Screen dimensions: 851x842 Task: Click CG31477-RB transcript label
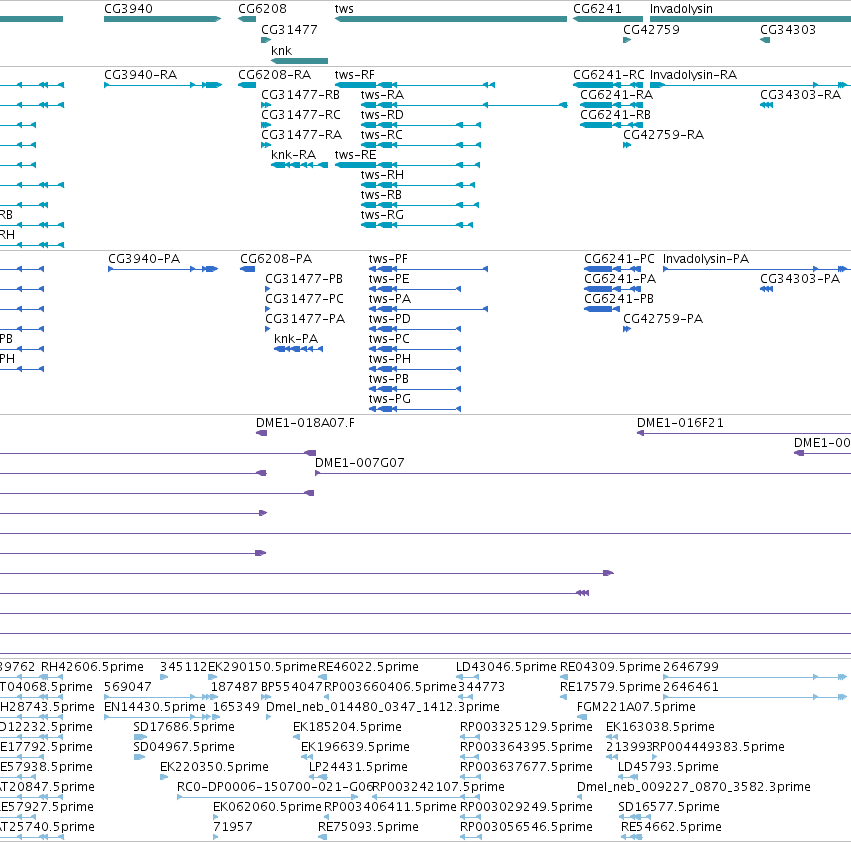point(301,94)
